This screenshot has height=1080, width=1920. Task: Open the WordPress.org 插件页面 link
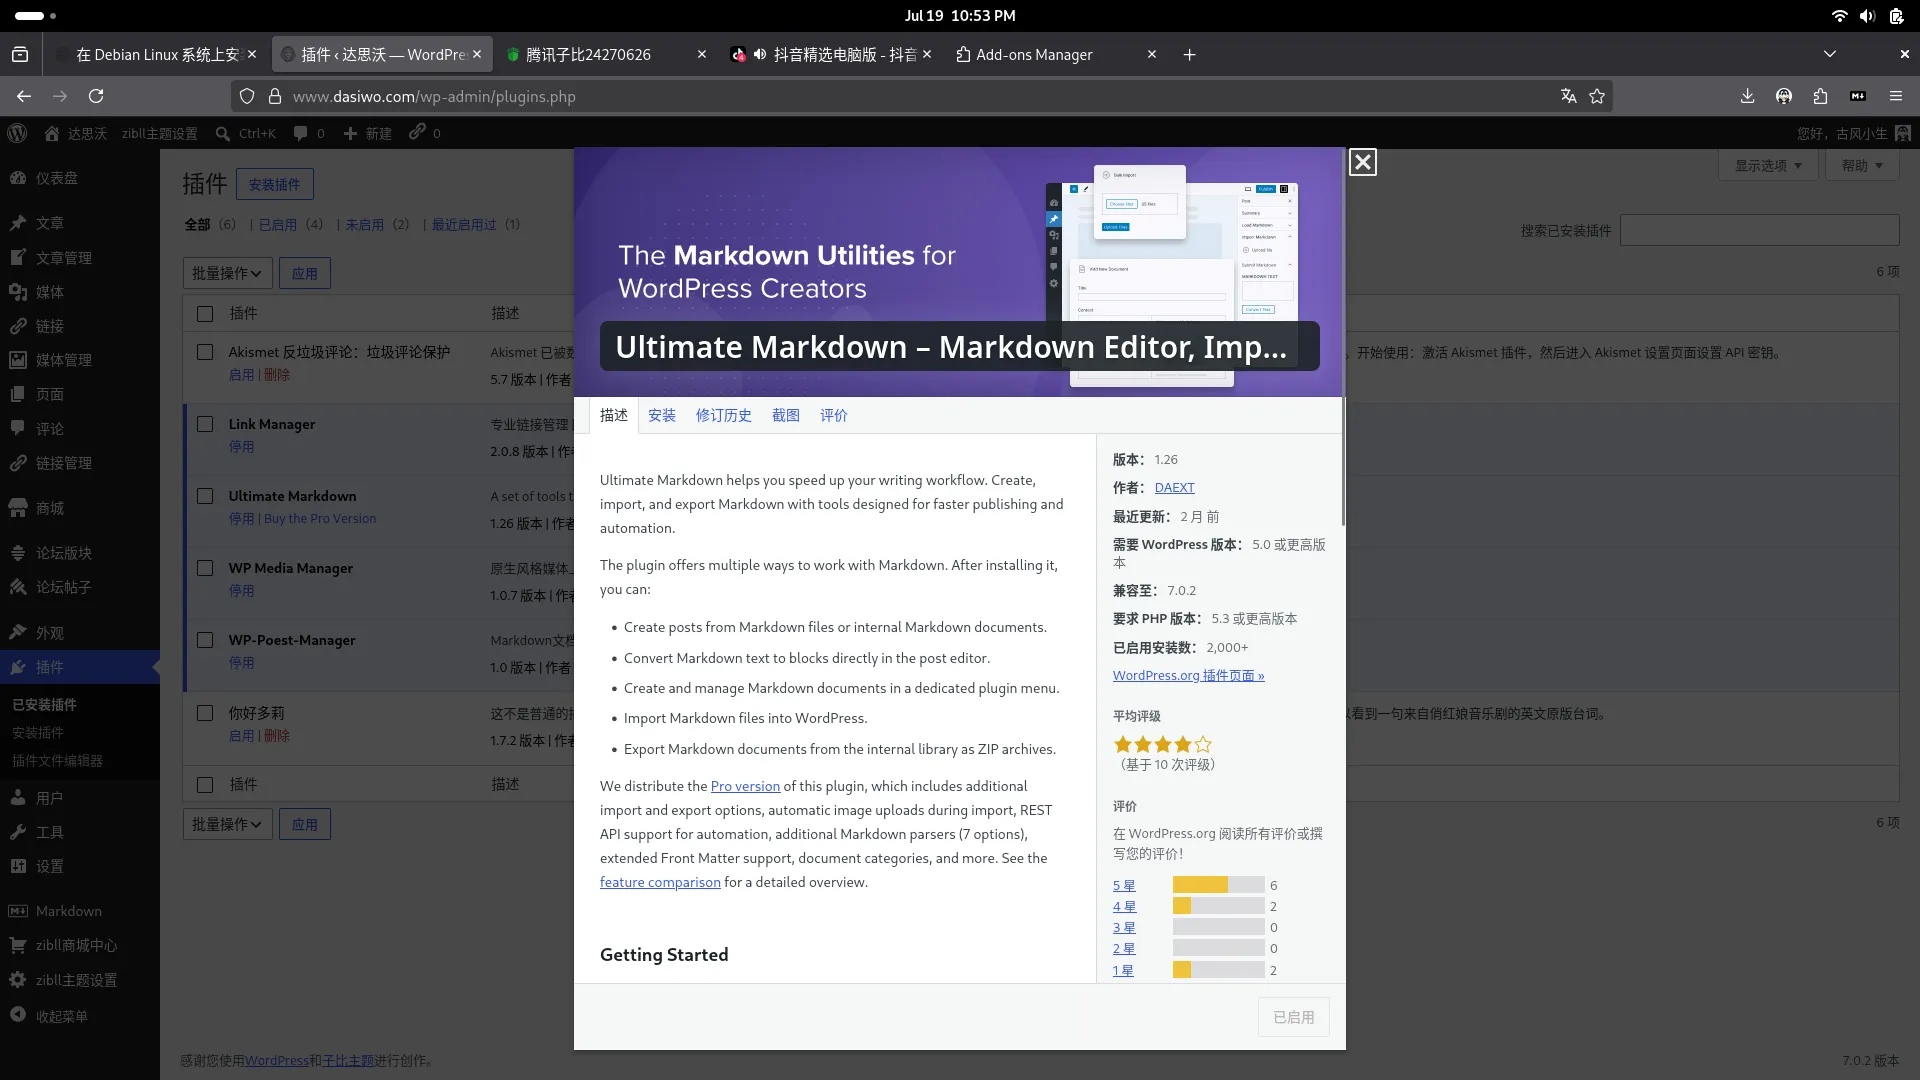[1189, 676]
